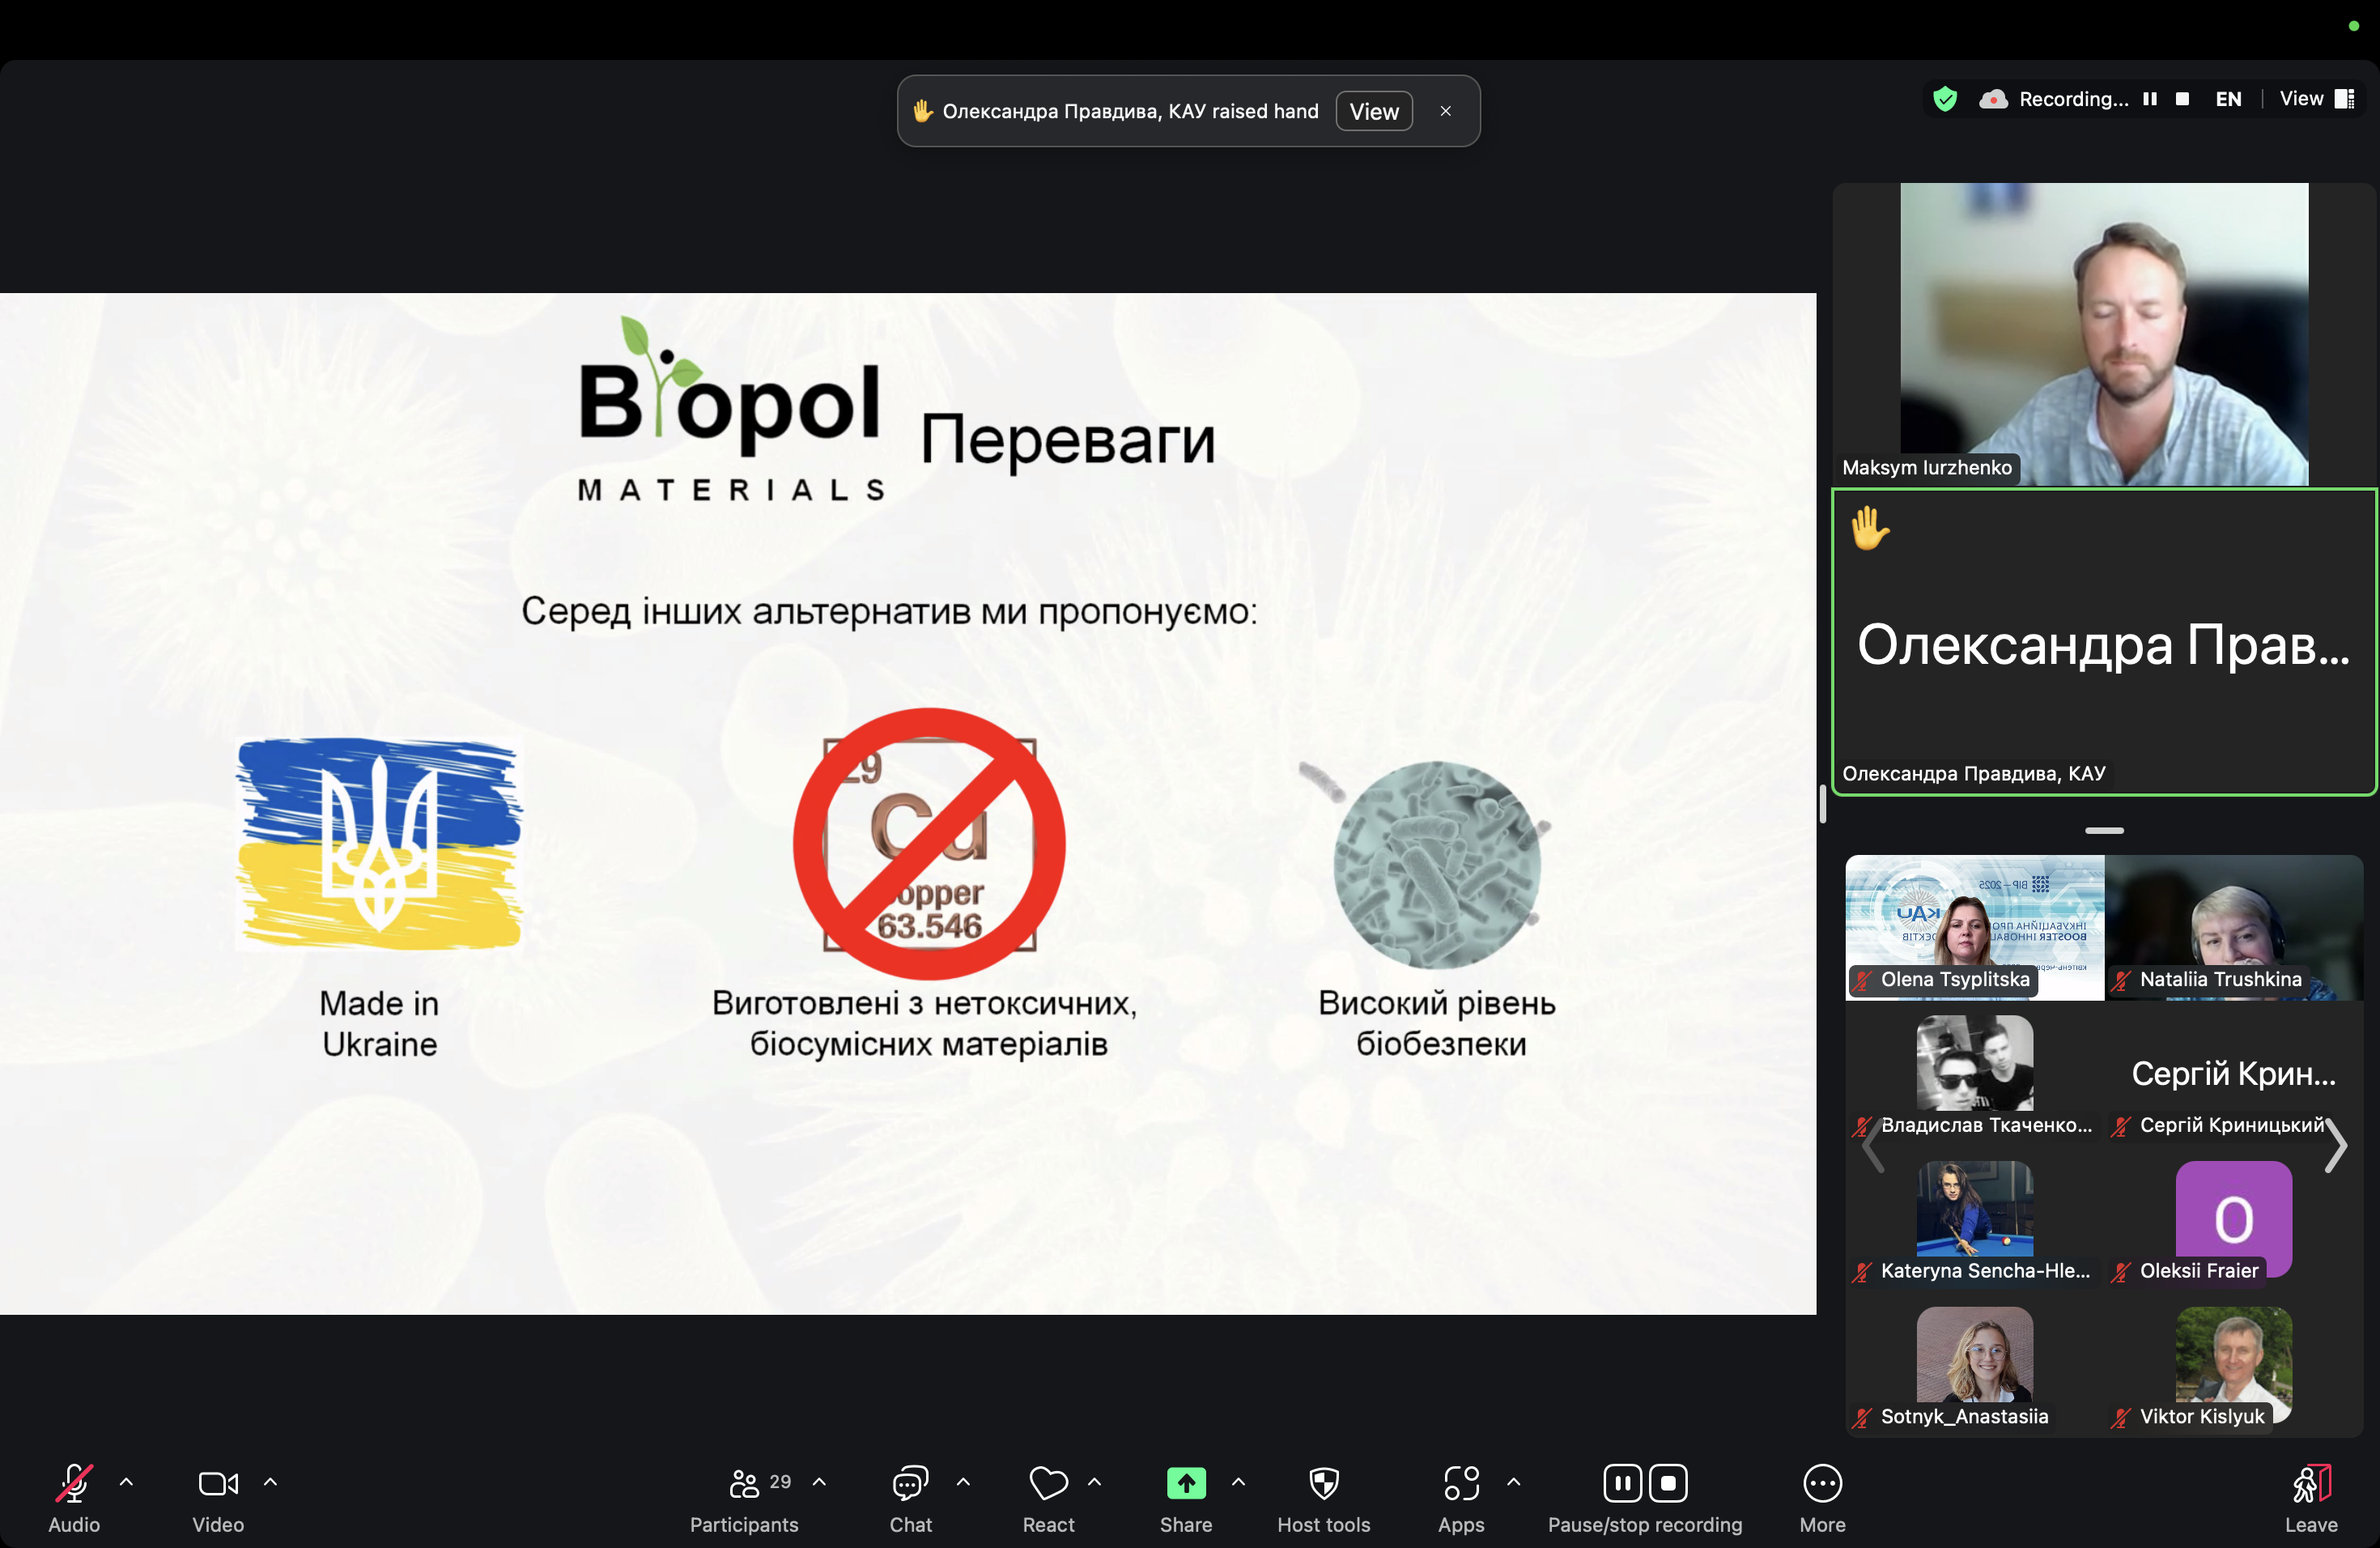Click the Biopol Materials logo on slide
This screenshot has width=2380, height=1548.
pos(731,408)
